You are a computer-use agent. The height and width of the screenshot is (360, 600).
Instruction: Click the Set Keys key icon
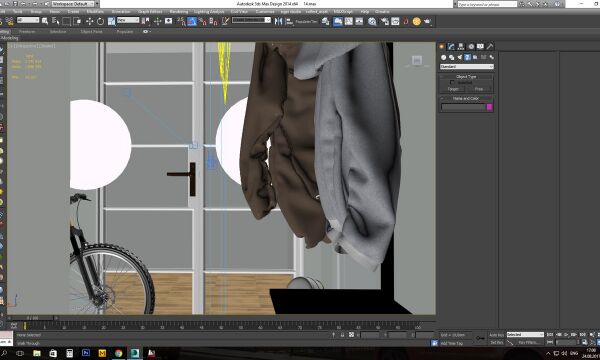coord(480,338)
